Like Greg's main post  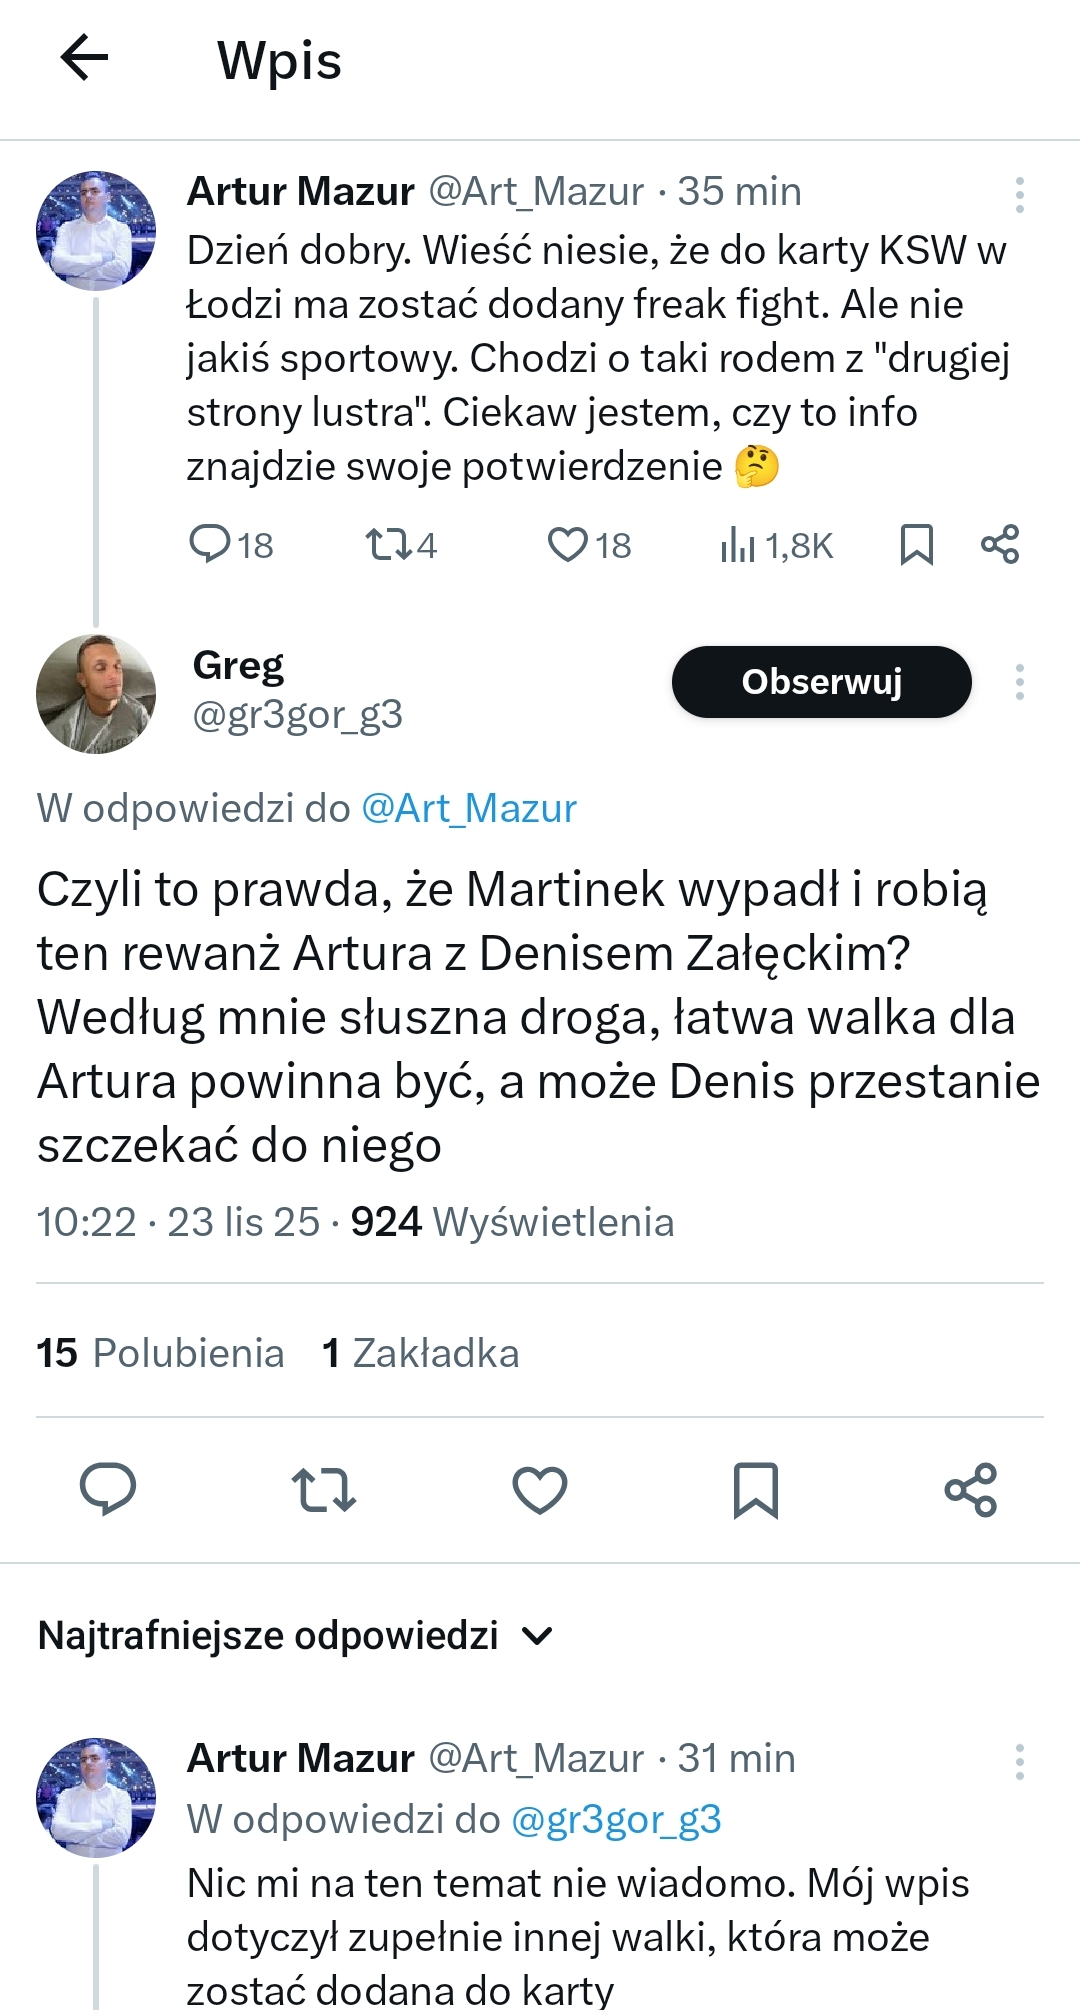click(x=540, y=1490)
